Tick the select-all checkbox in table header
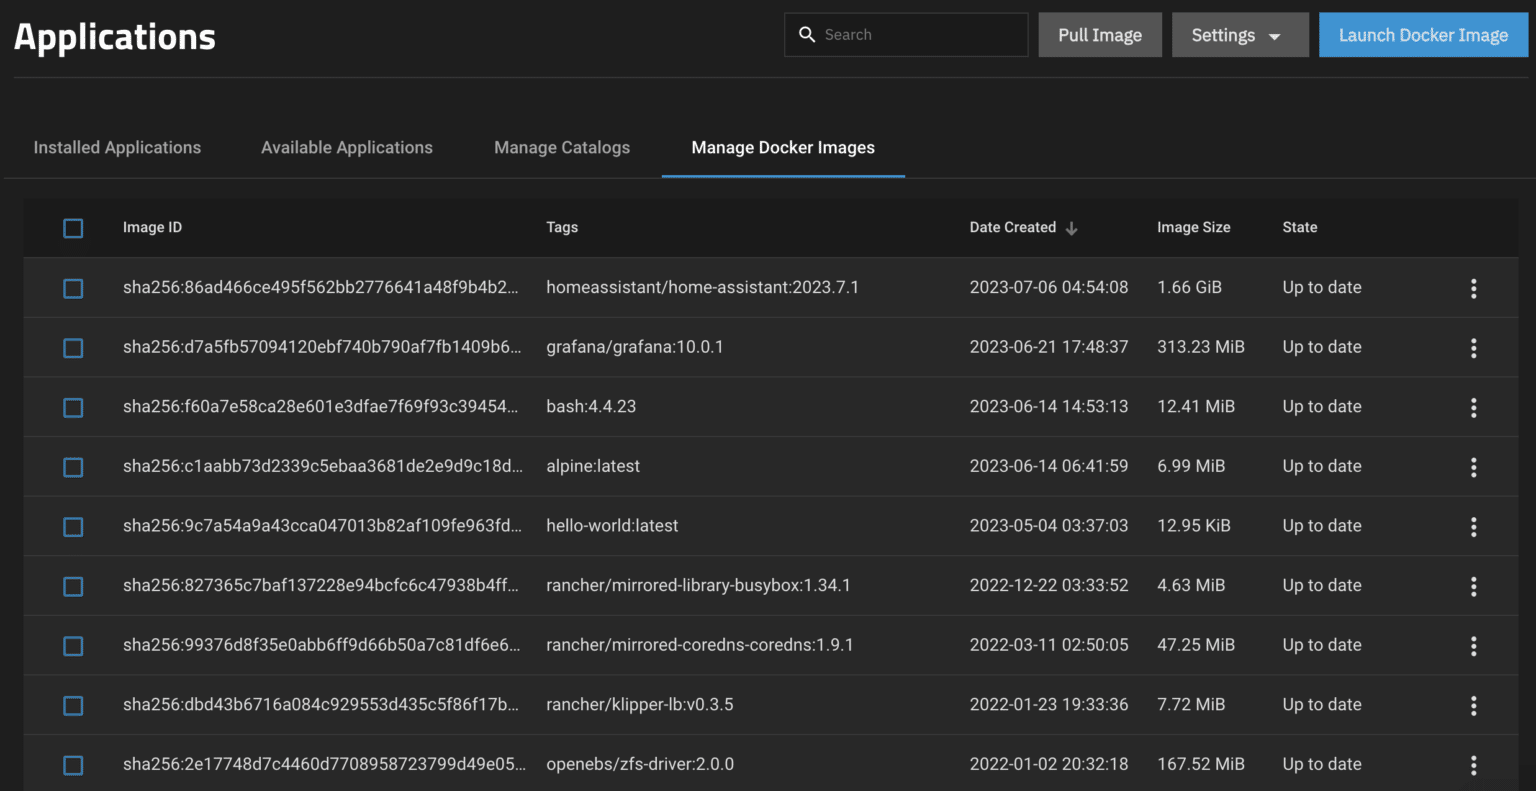Screen dimensions: 1536x791 coord(73,228)
